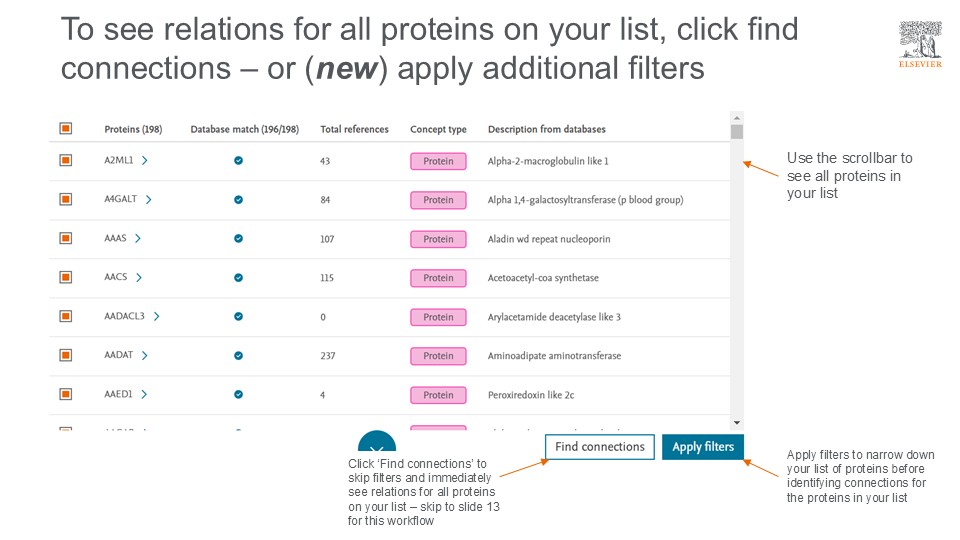Click database match checkmark icon for AACS

(x=238, y=278)
